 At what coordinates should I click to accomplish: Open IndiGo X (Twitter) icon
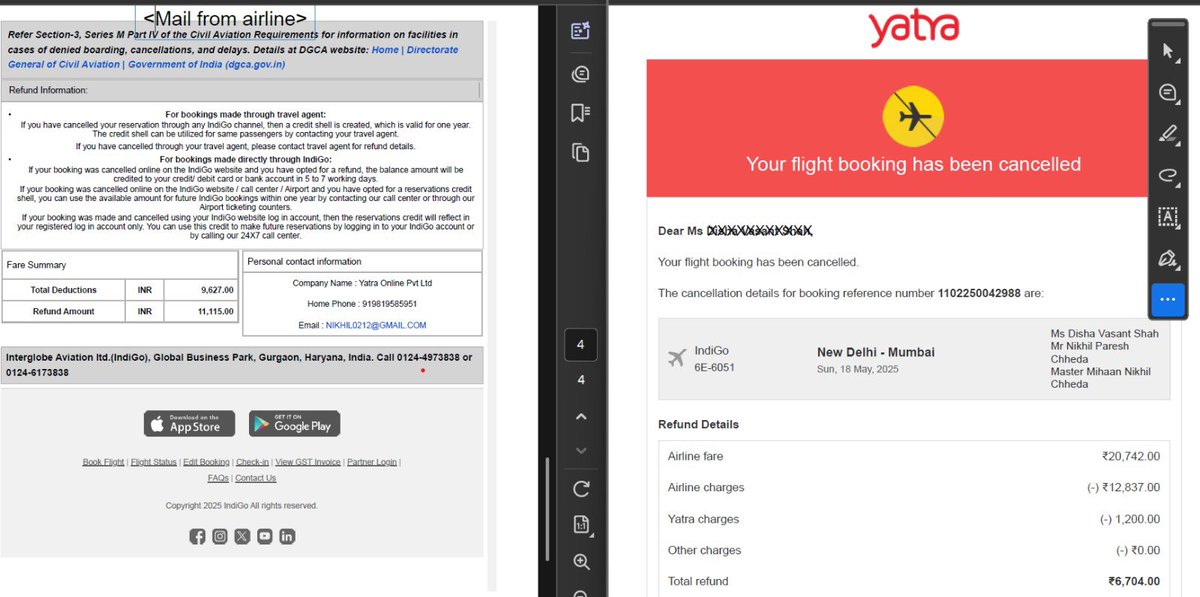(x=242, y=536)
